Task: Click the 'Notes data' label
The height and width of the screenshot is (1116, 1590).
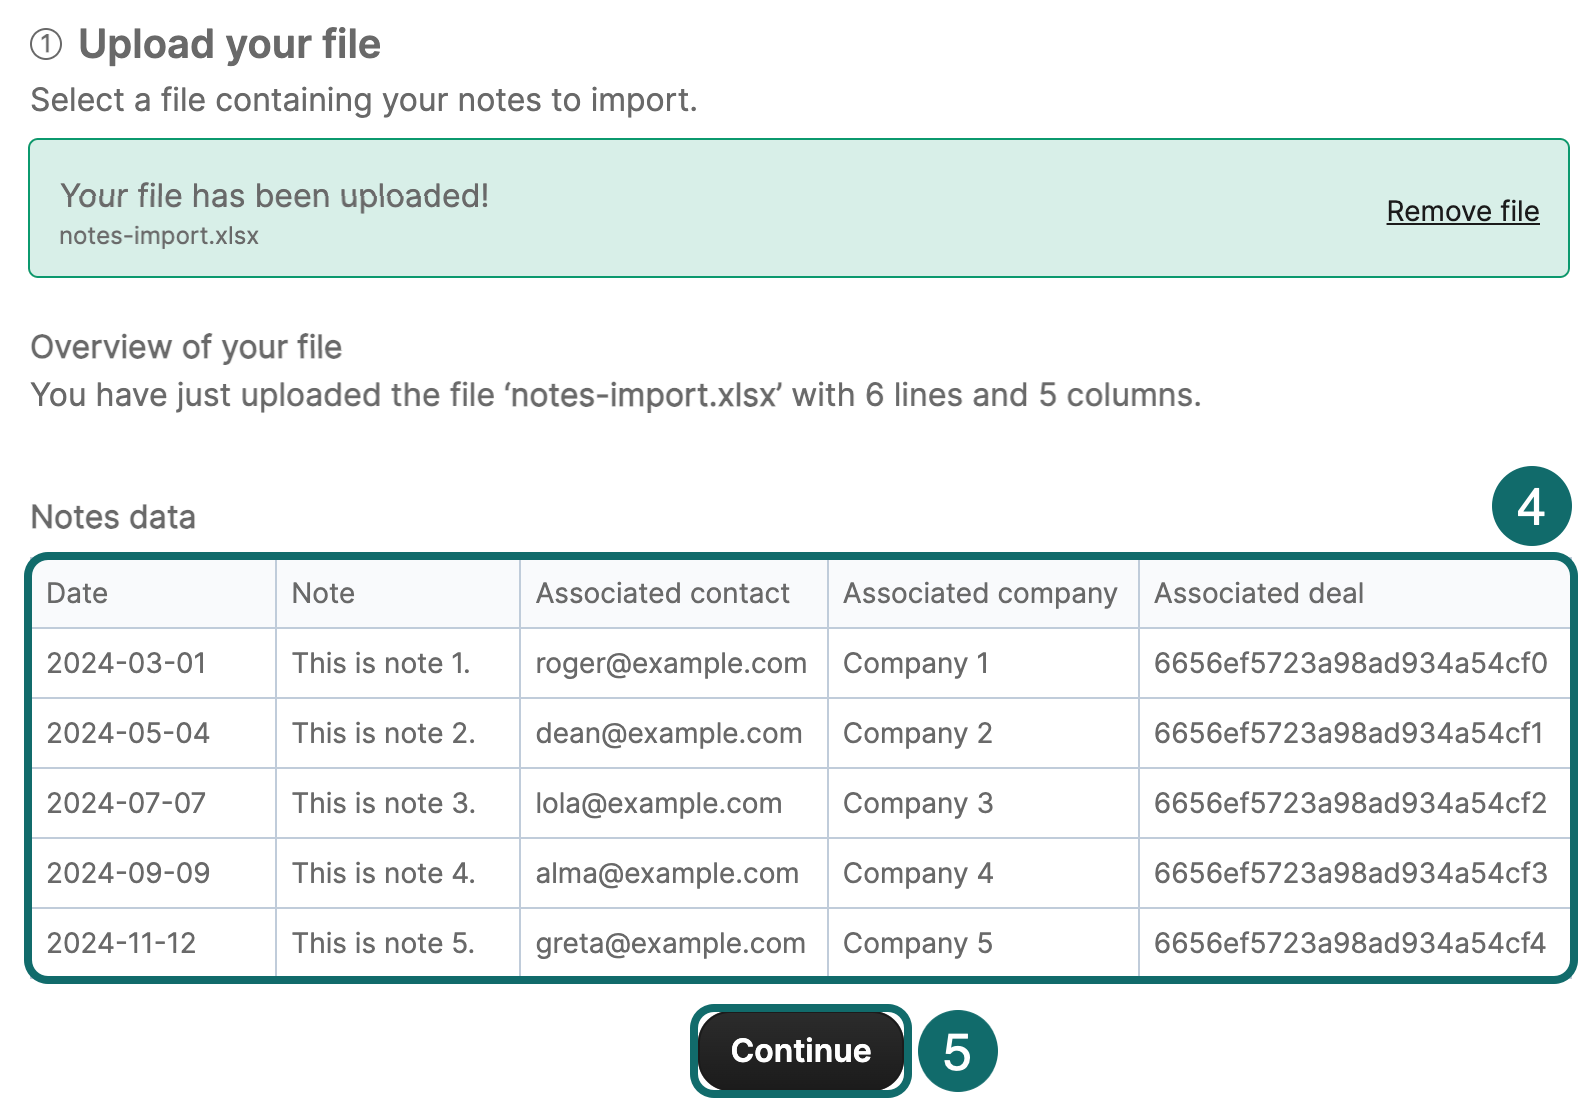Action: [x=113, y=517]
